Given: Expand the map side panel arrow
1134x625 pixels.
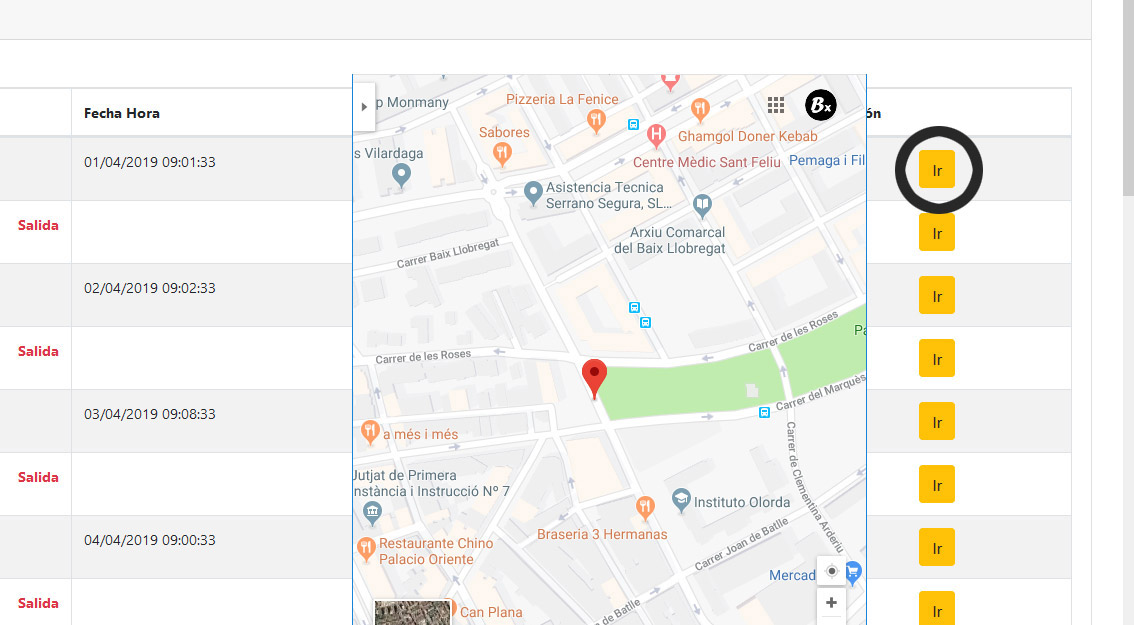Looking at the screenshot, I should (364, 106).
